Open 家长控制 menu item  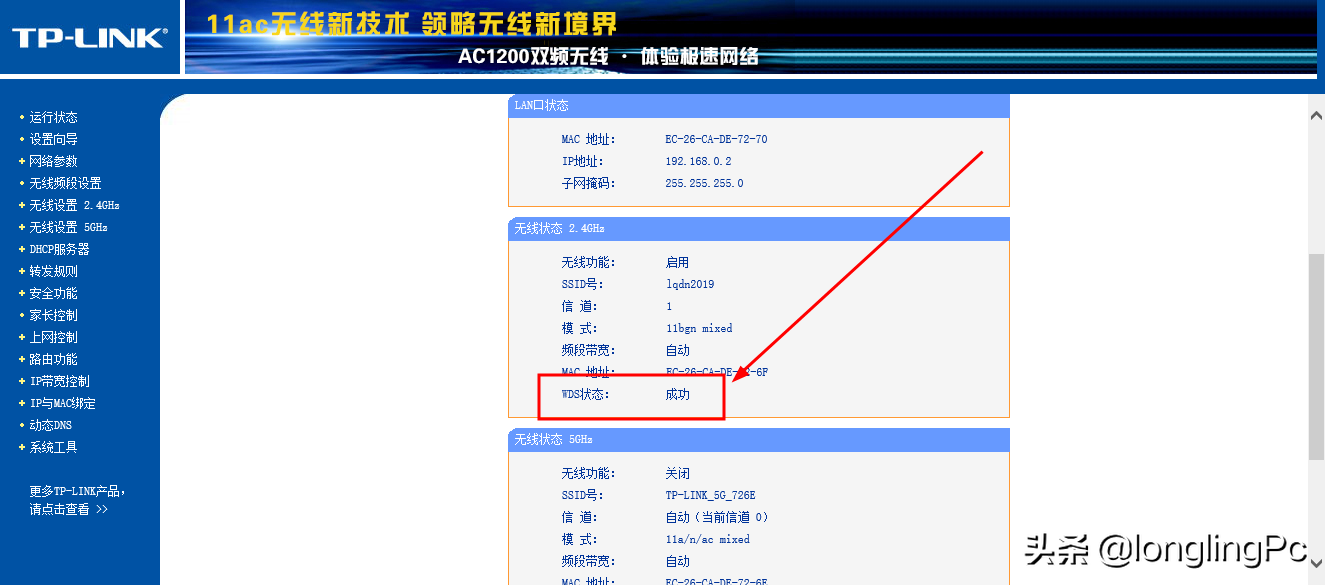coord(53,315)
